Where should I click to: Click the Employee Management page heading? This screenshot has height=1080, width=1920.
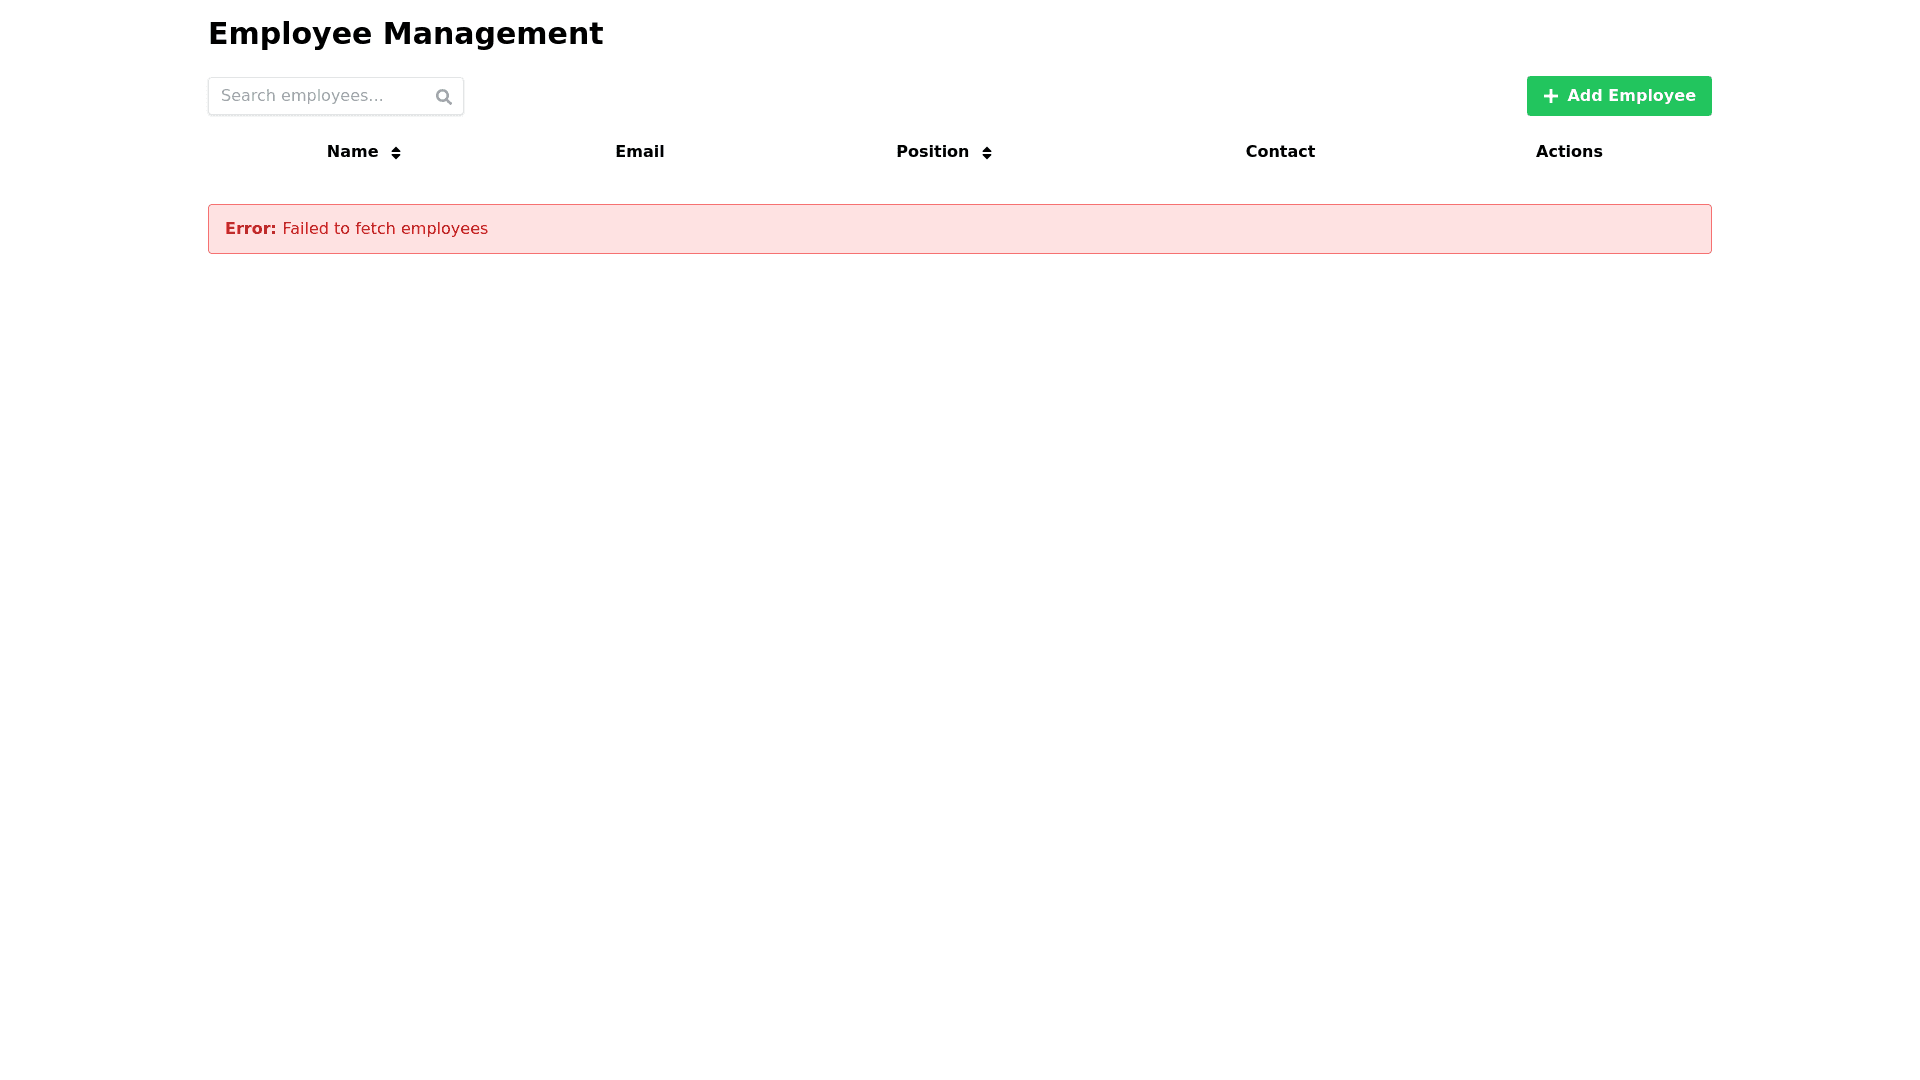pyautogui.click(x=405, y=34)
